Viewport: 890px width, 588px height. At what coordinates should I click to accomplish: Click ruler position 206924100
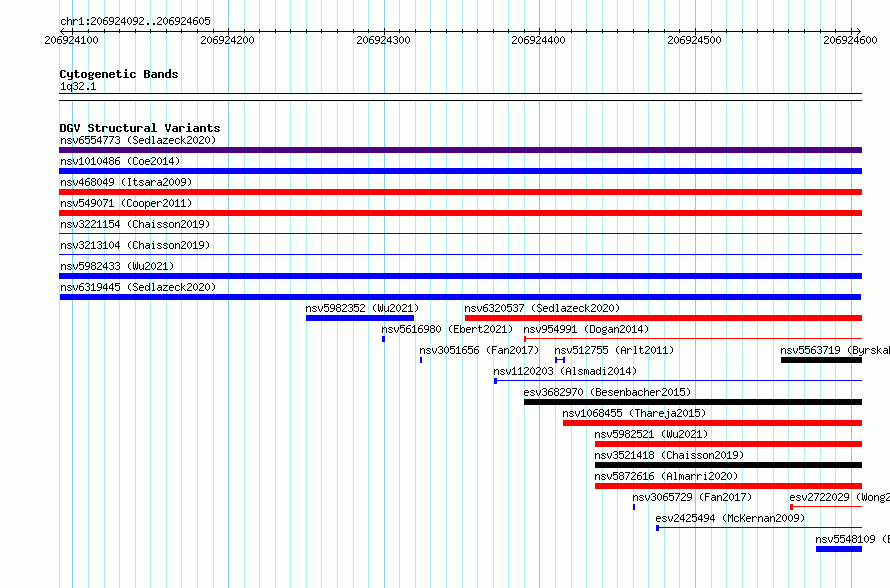72,40
